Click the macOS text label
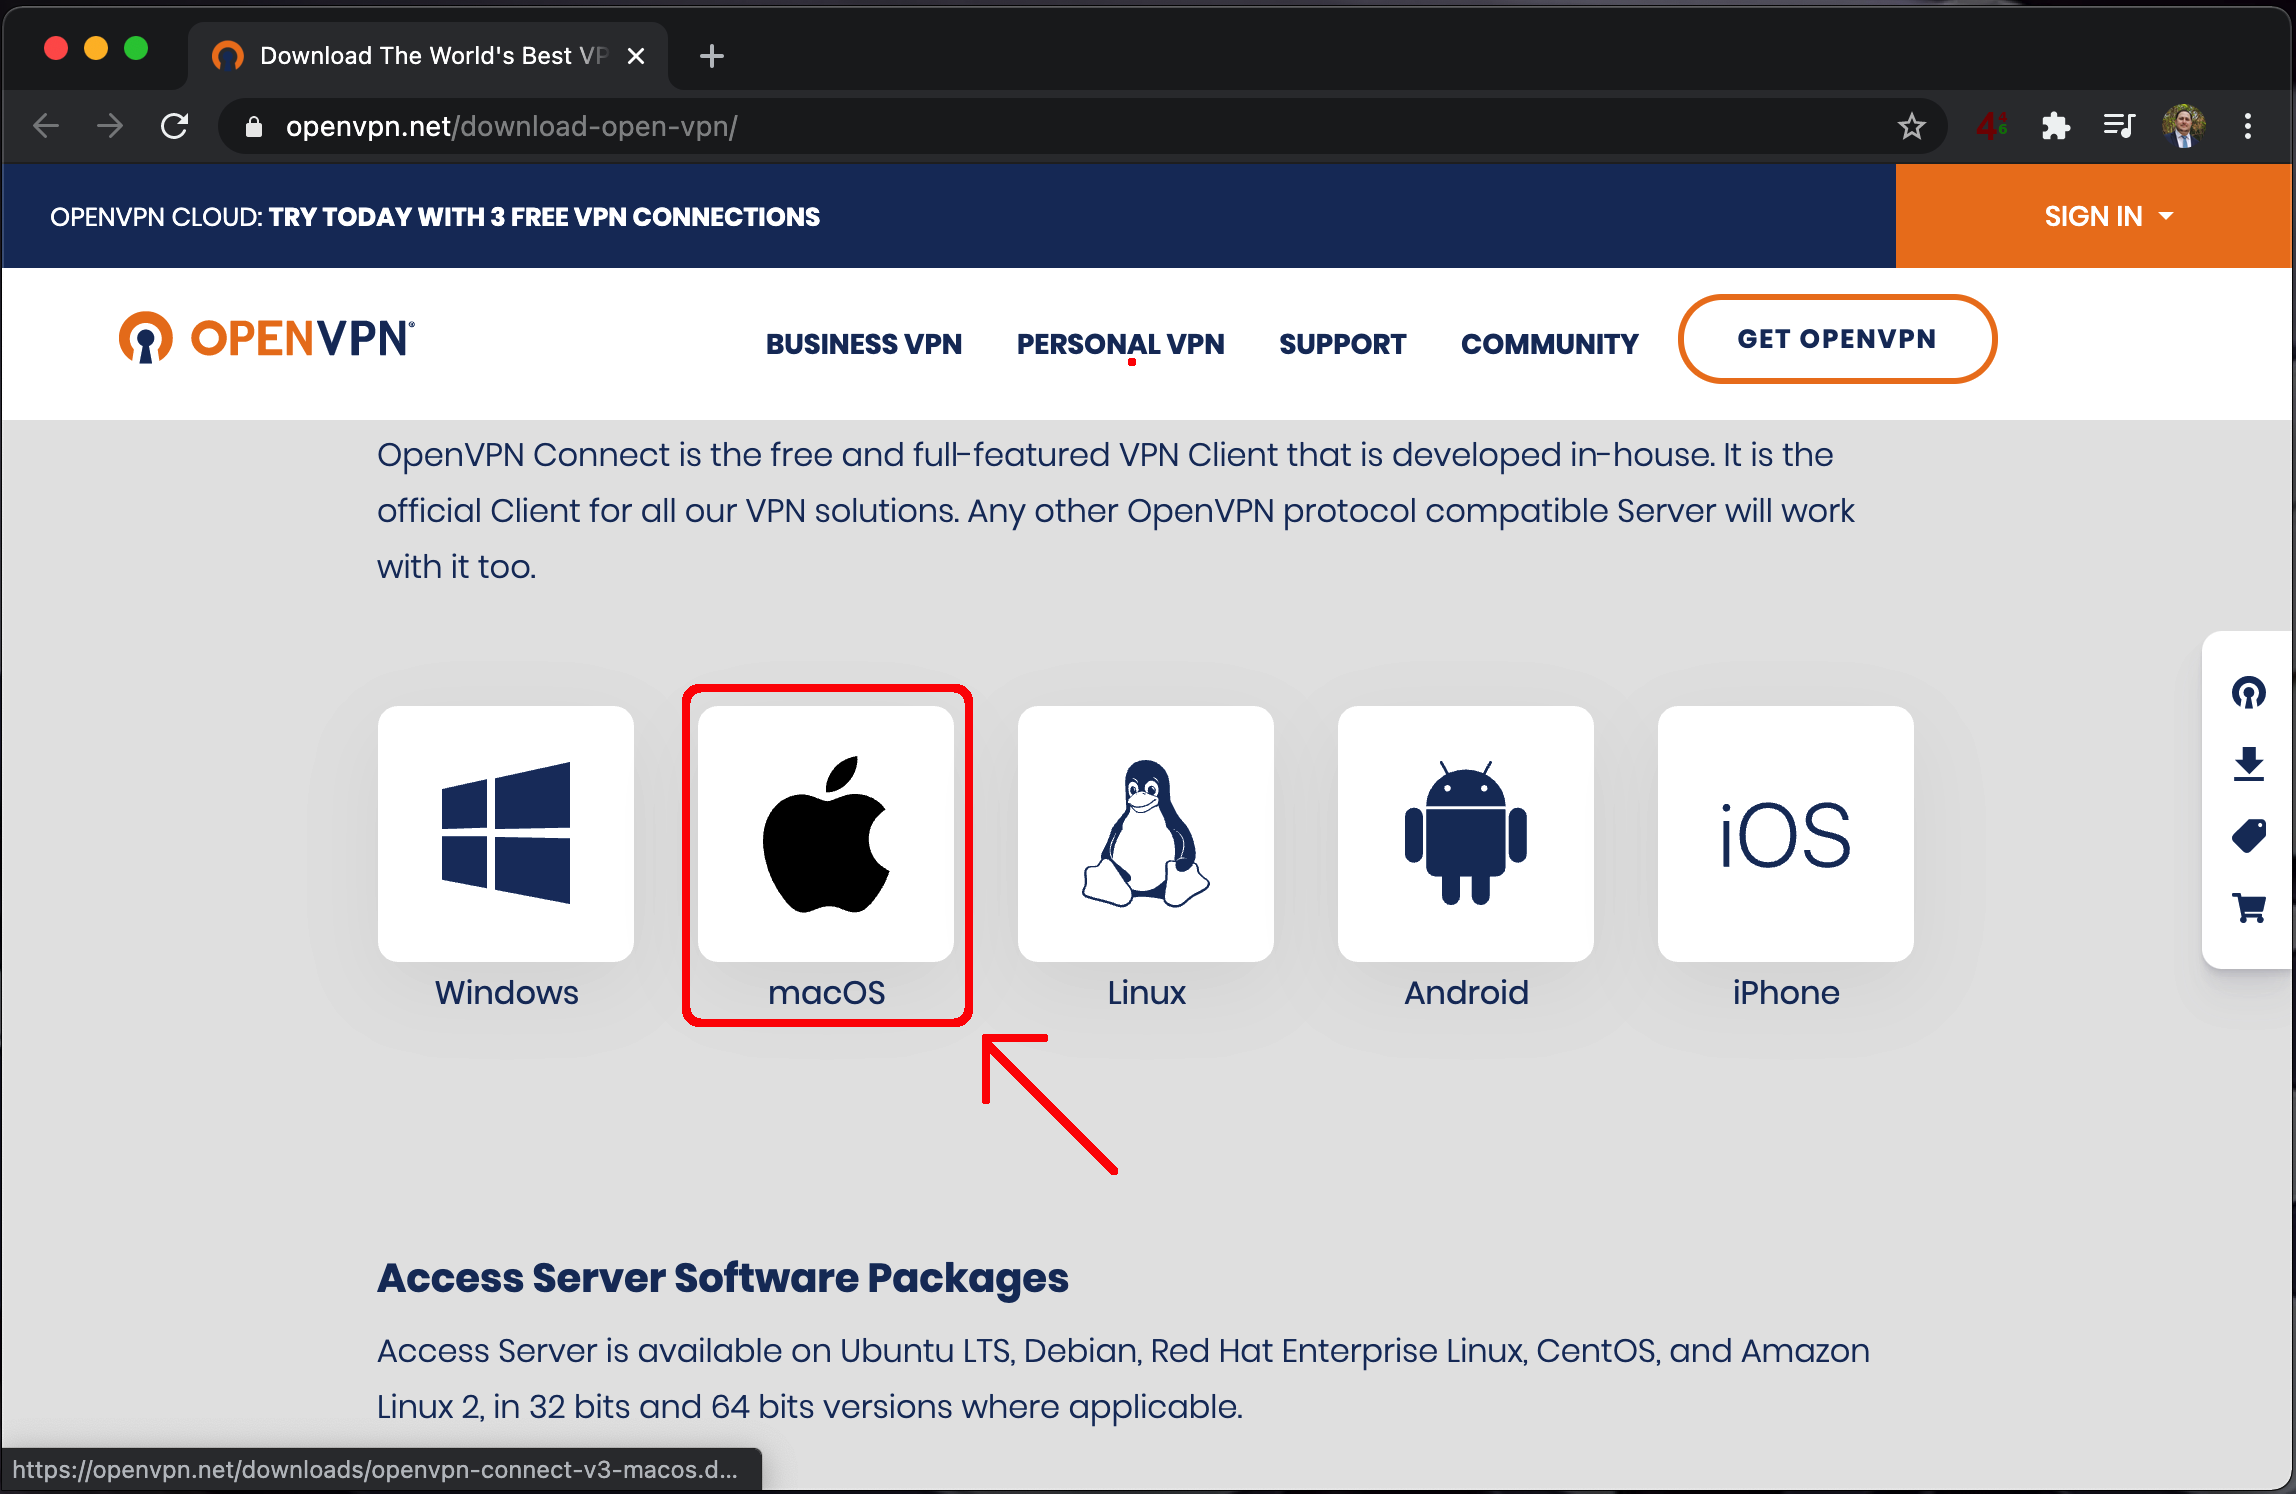The width and height of the screenshot is (2296, 1494). [x=826, y=992]
